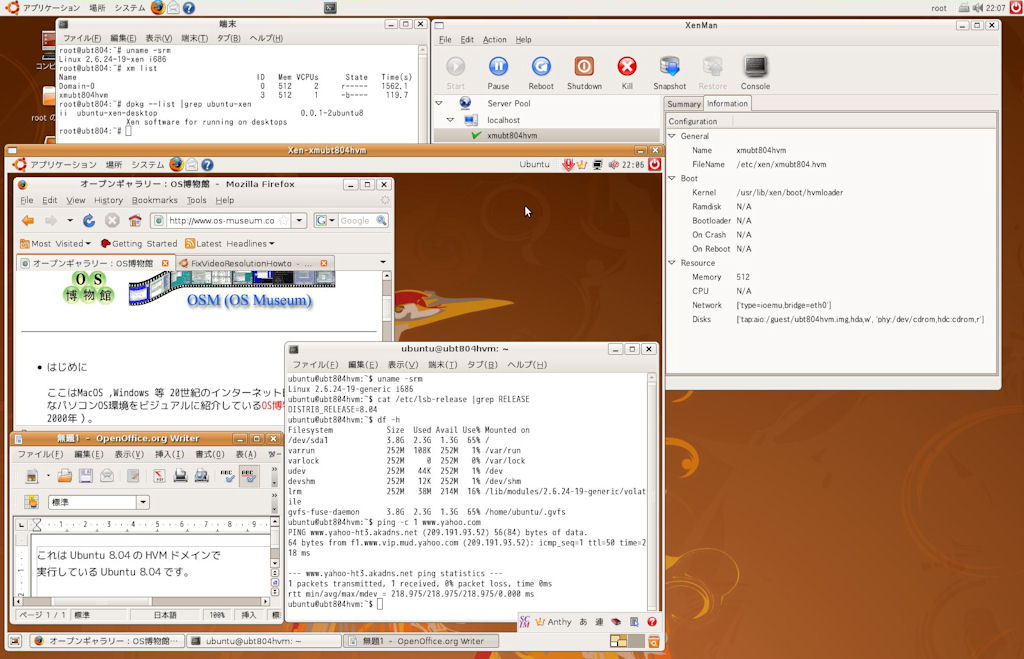Click the Show desktop icon in guest taskbar
Image resolution: width=1024 pixels, height=659 pixels.
[15, 641]
